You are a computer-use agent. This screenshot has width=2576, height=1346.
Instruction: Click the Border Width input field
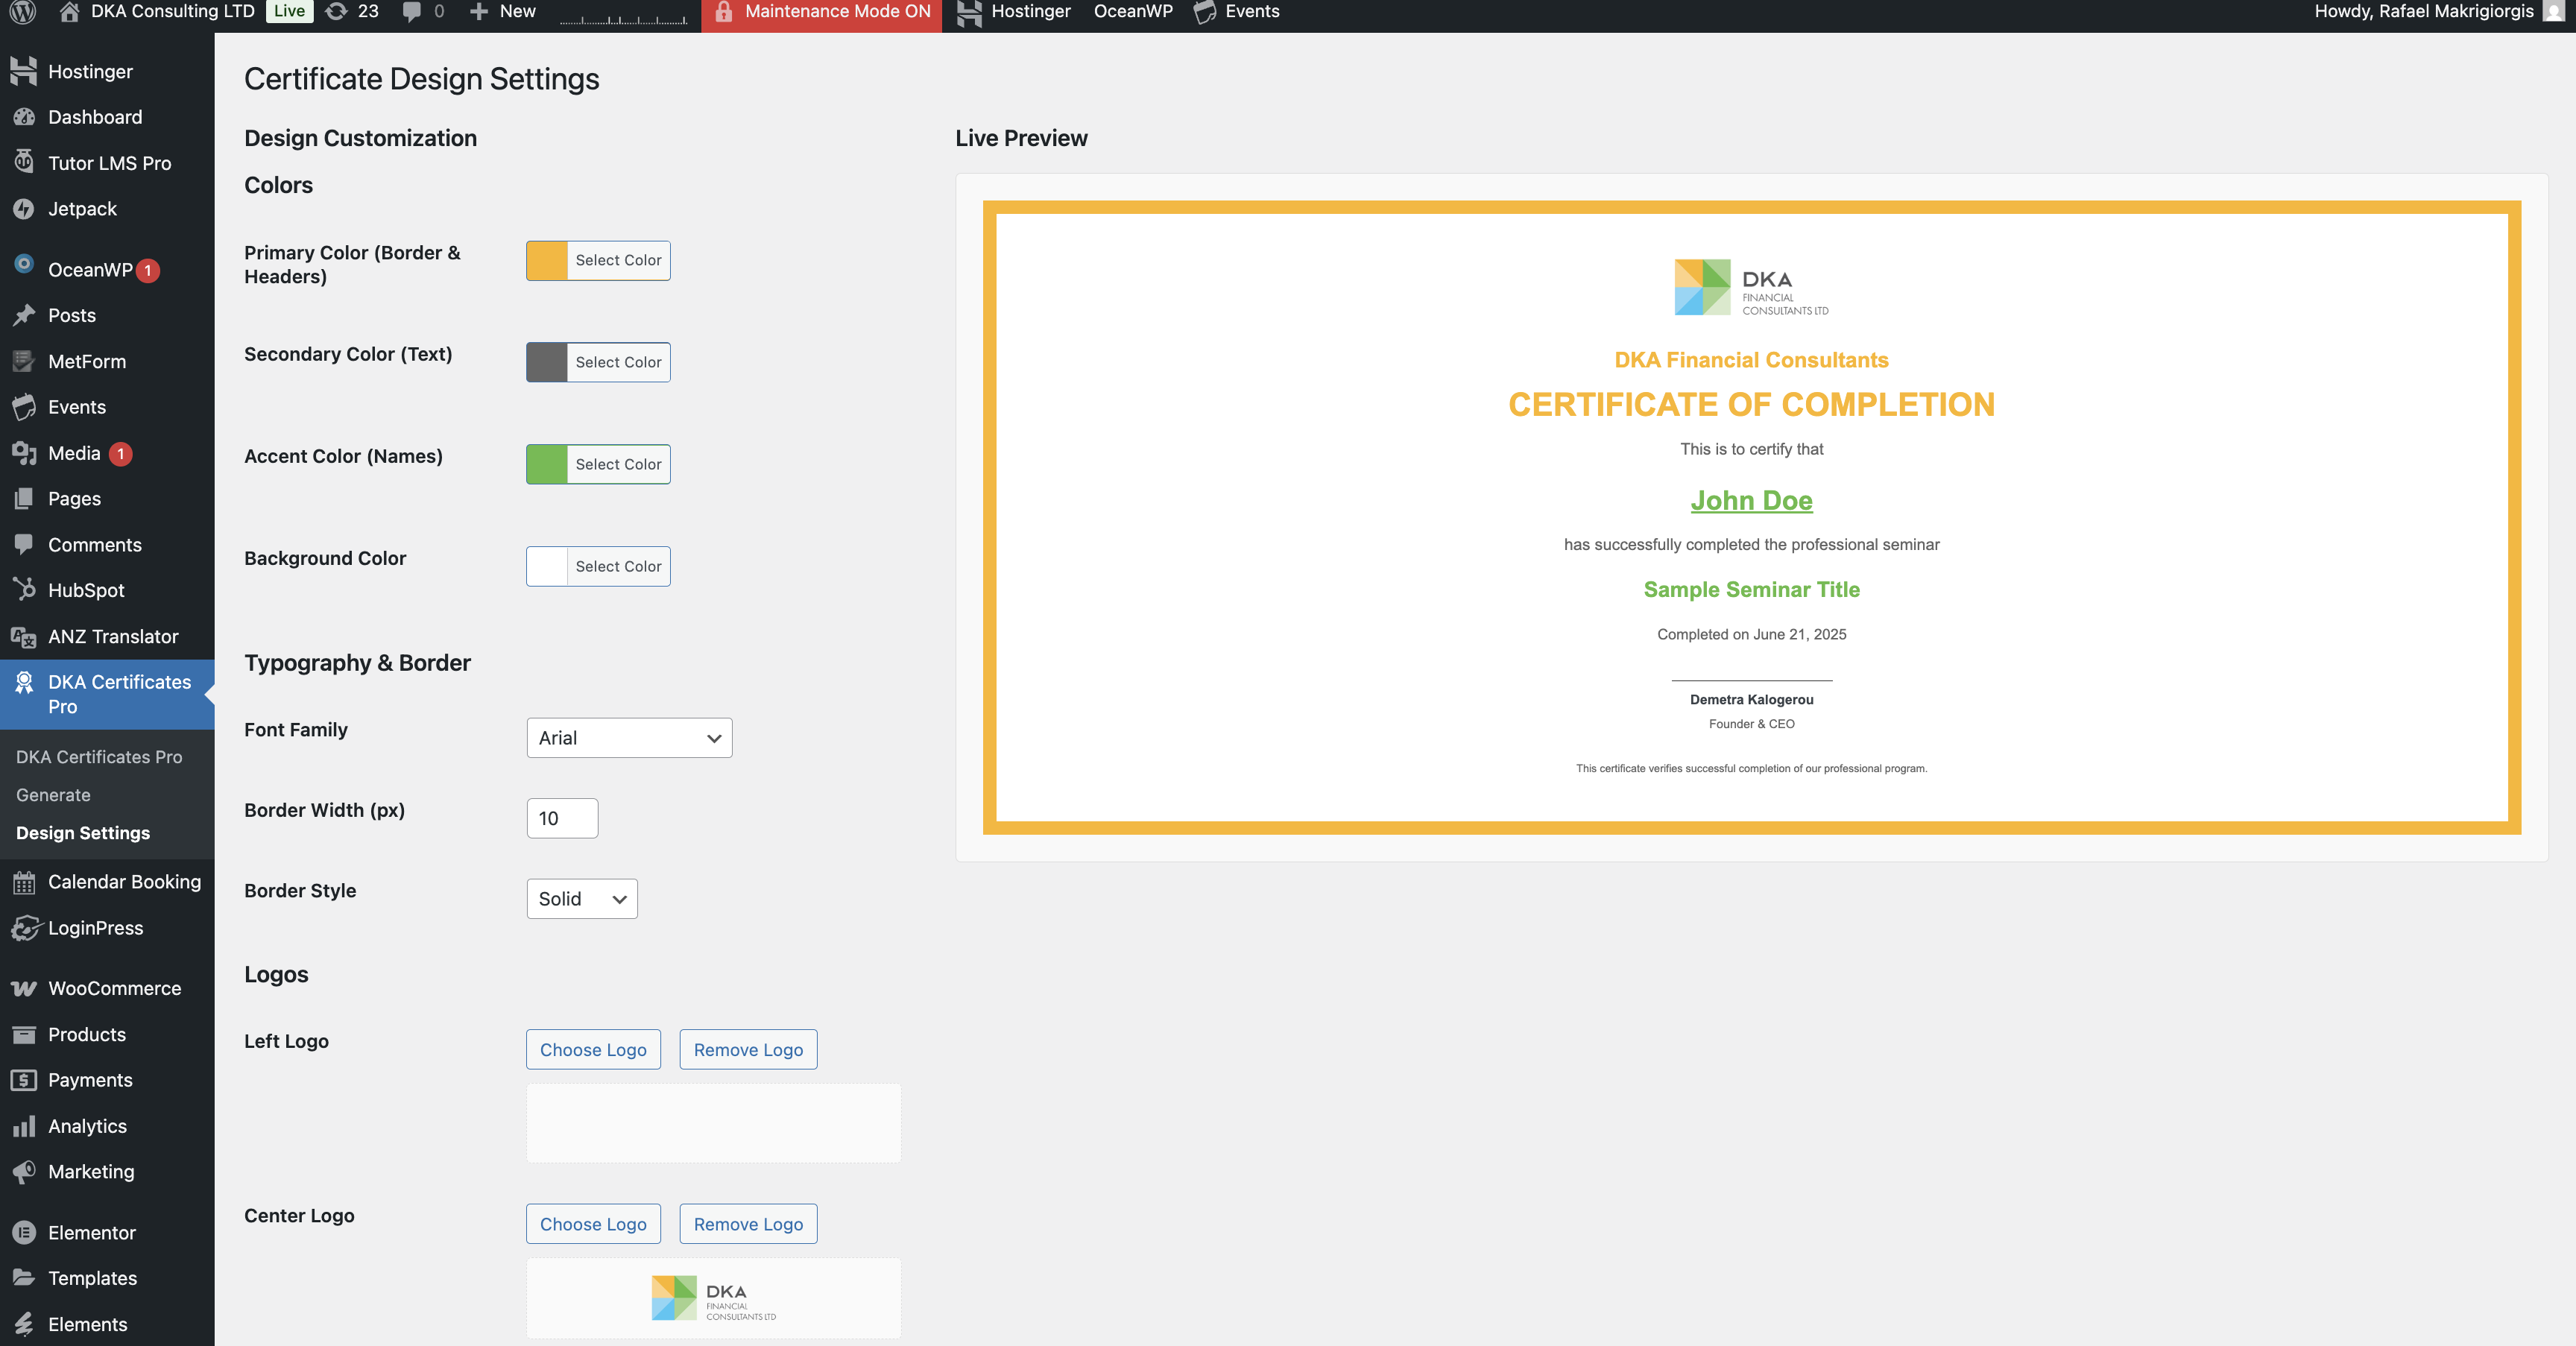pos(562,818)
